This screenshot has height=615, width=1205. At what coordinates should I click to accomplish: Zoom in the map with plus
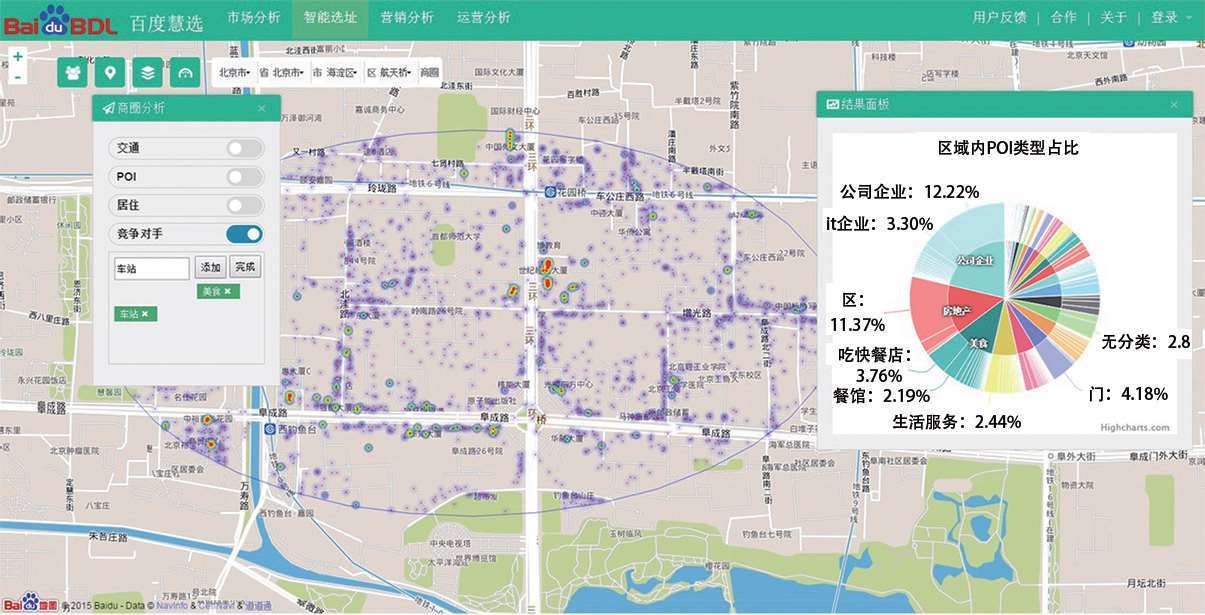[x=18, y=57]
